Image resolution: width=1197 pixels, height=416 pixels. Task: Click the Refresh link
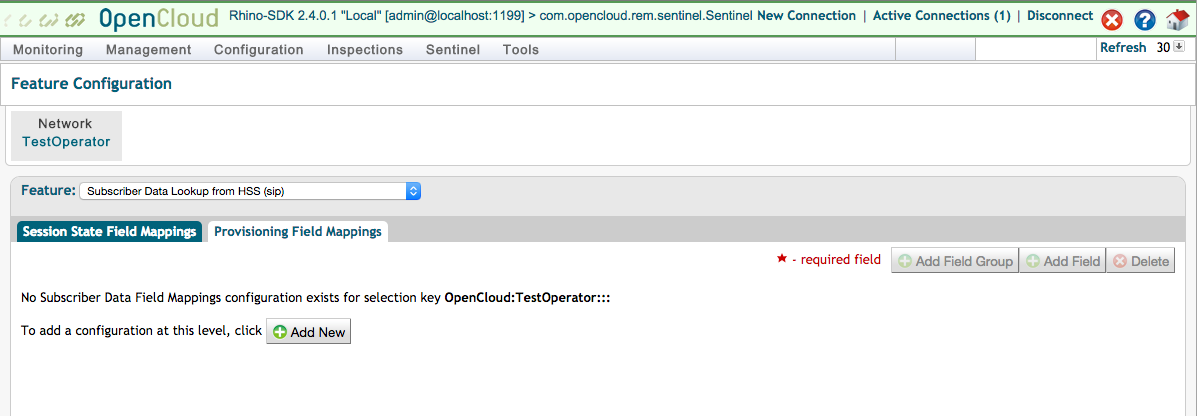click(x=1123, y=47)
